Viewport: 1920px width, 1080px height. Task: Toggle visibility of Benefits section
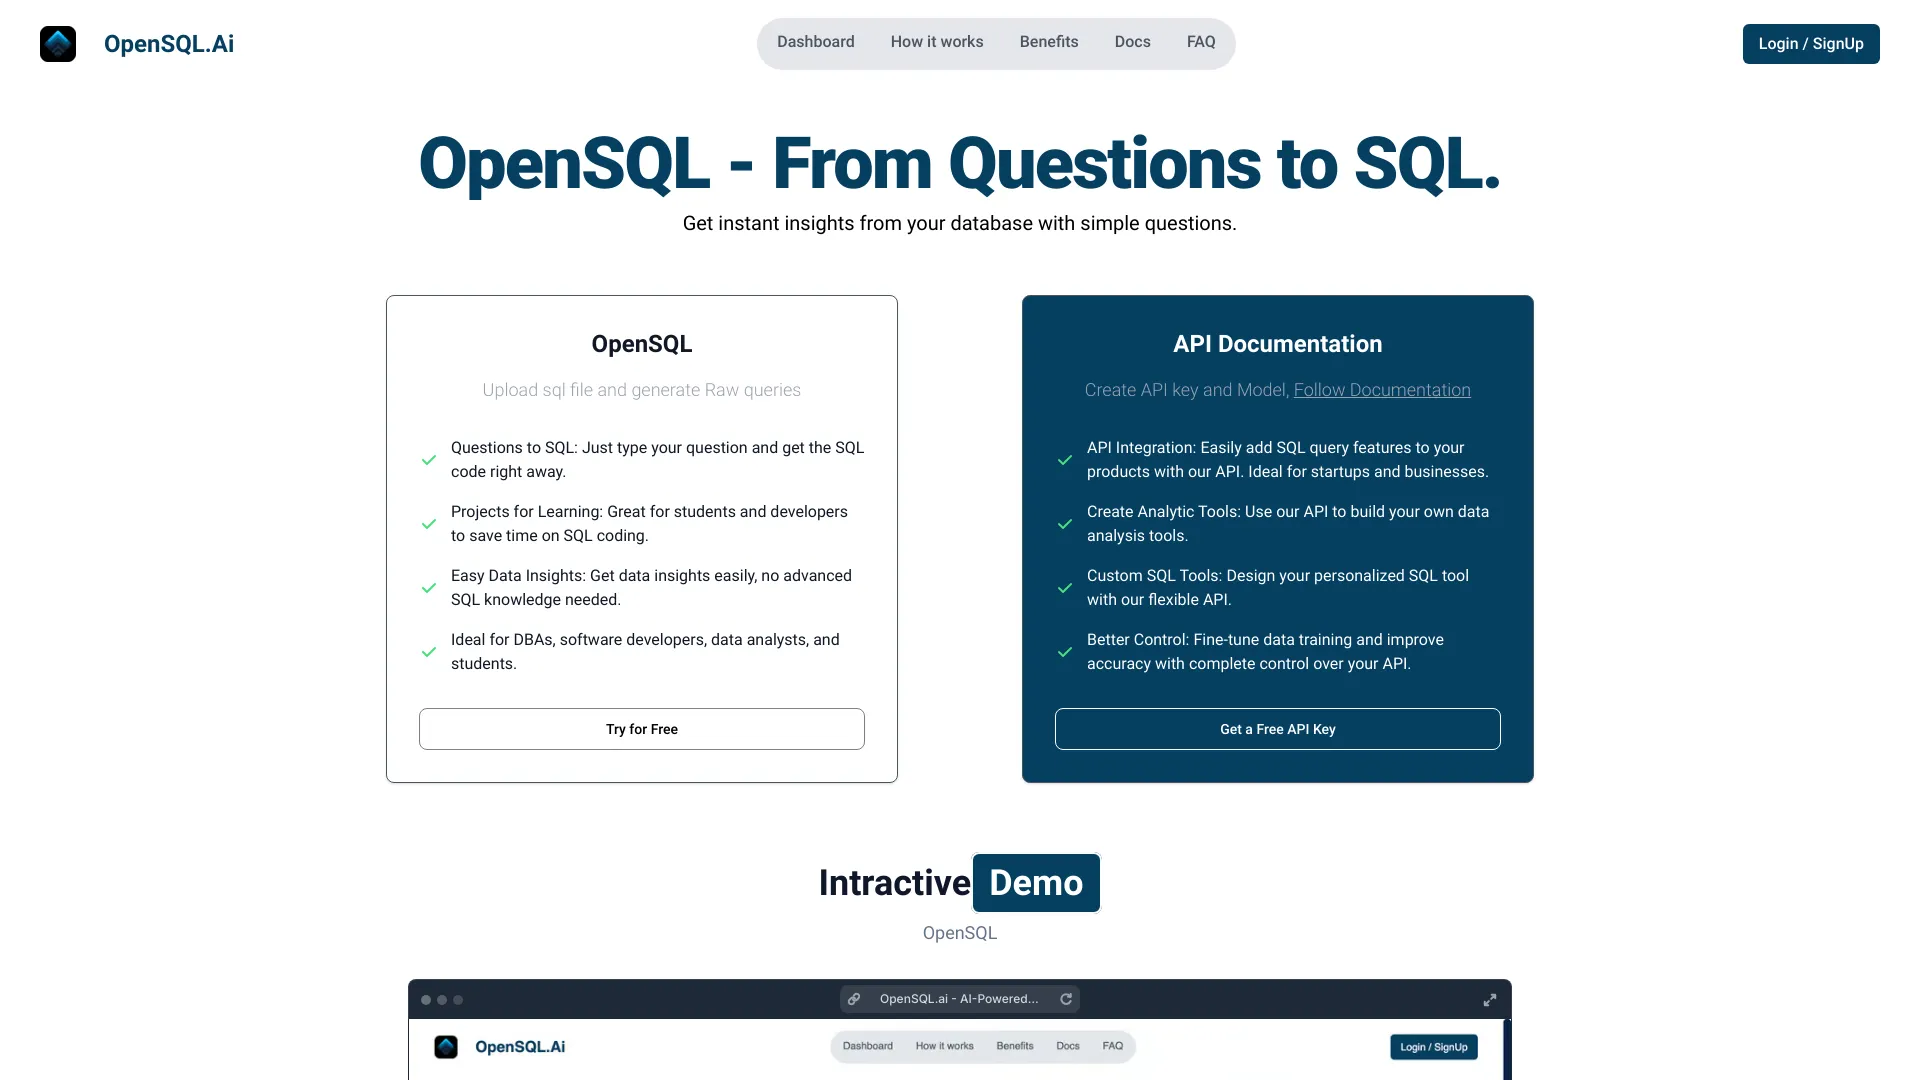1048,41
